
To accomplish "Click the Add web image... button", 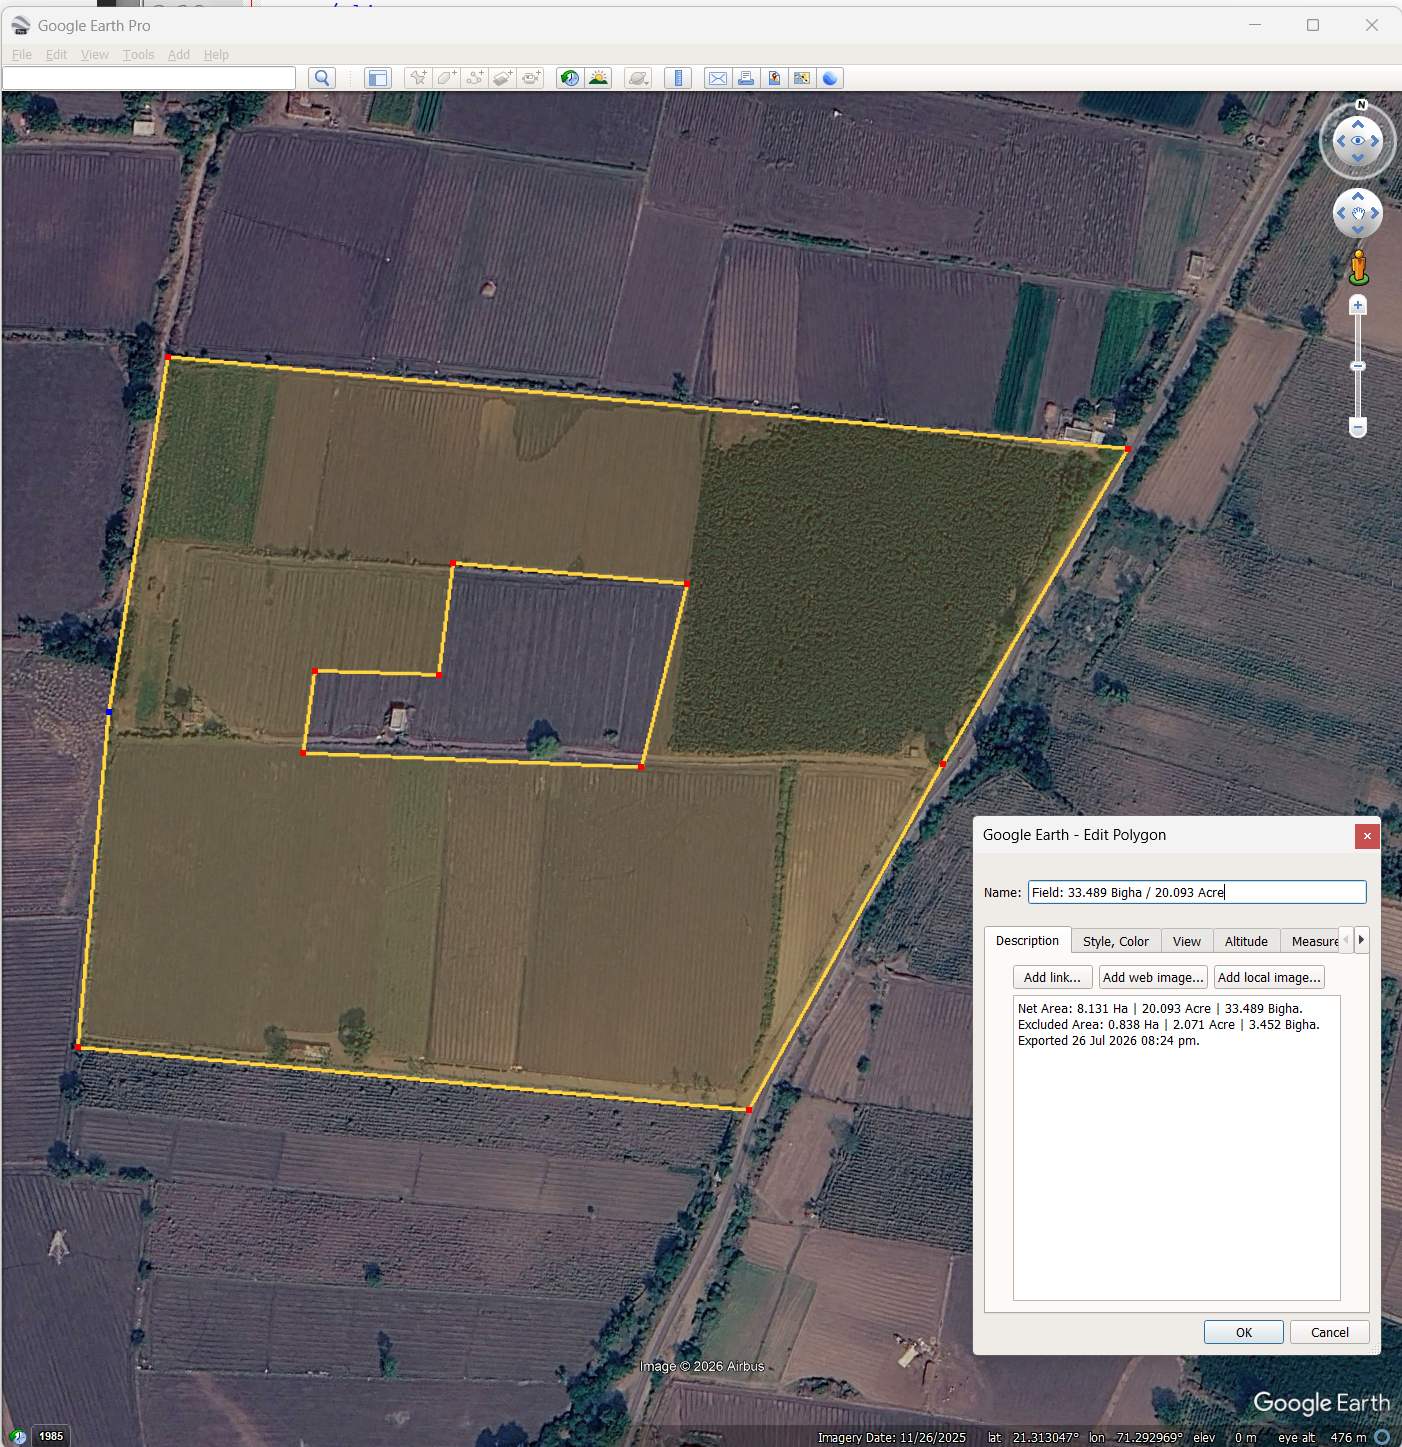I will 1153,977.
